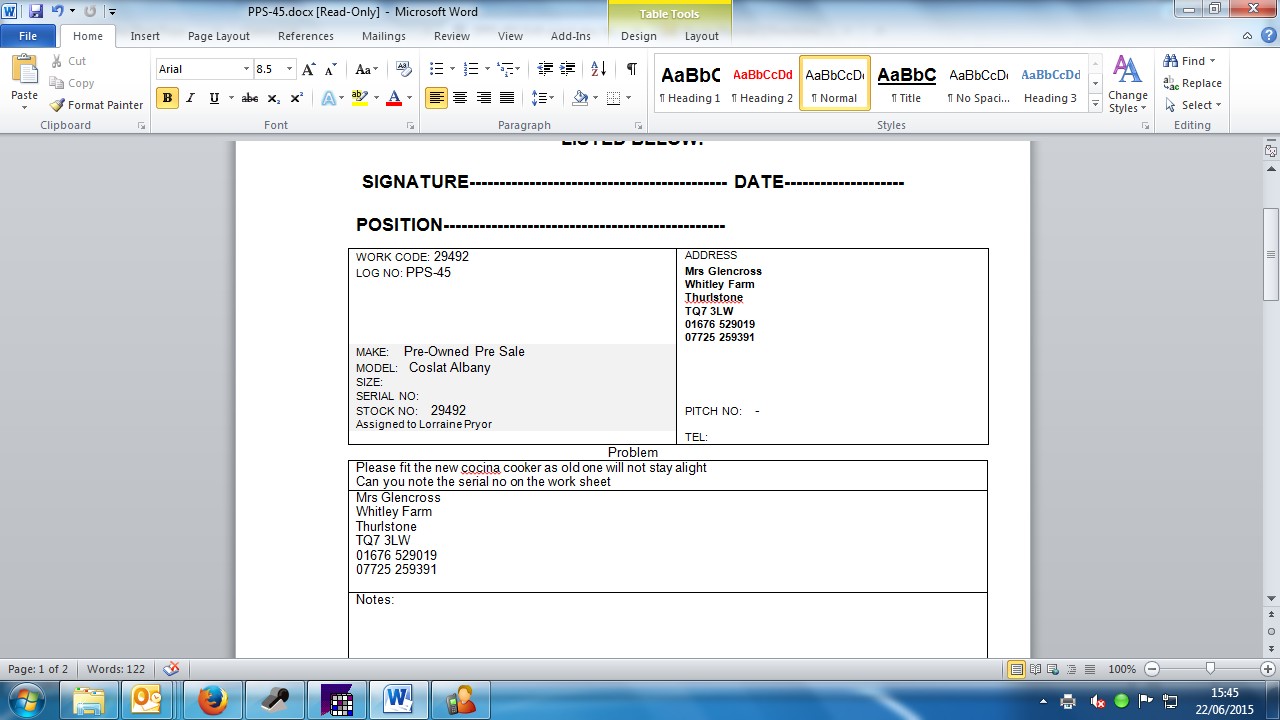Save the document from Quick Access Toolbar
This screenshot has width=1280, height=720.
(36, 12)
